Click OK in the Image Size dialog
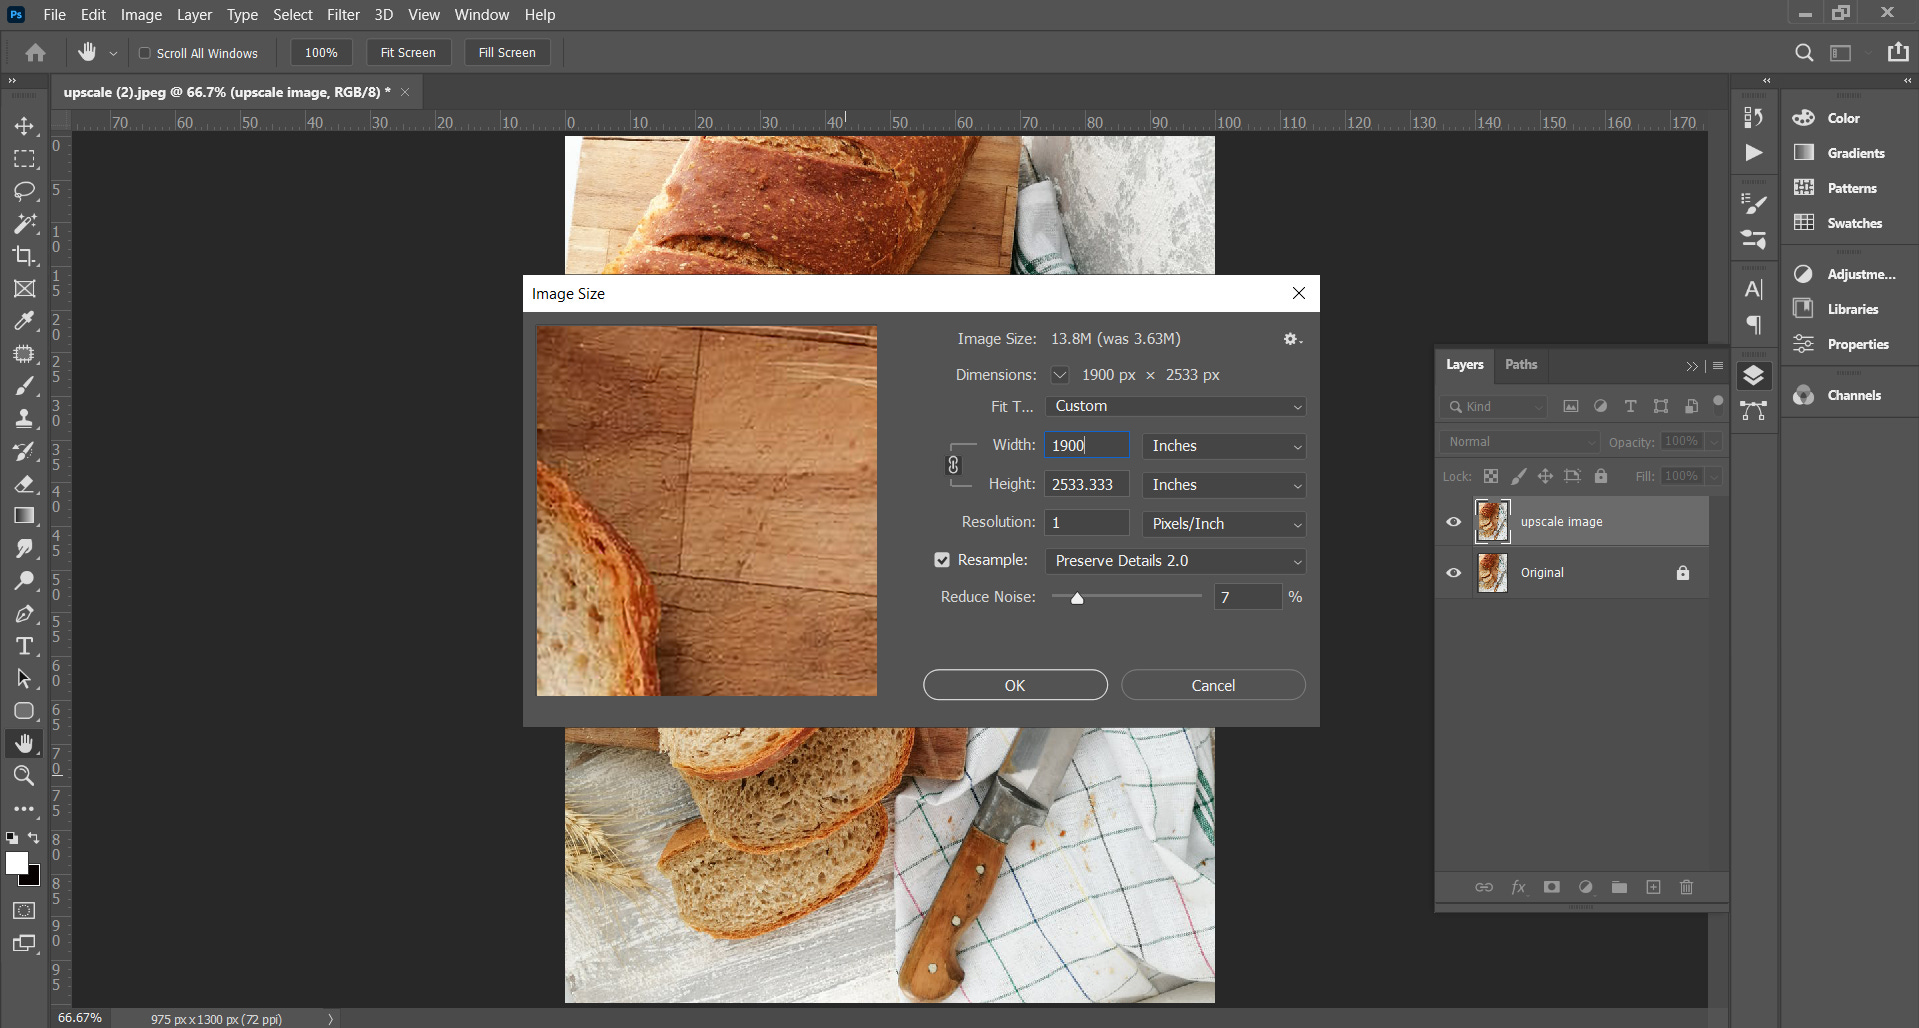This screenshot has width=1919, height=1028. (1014, 684)
